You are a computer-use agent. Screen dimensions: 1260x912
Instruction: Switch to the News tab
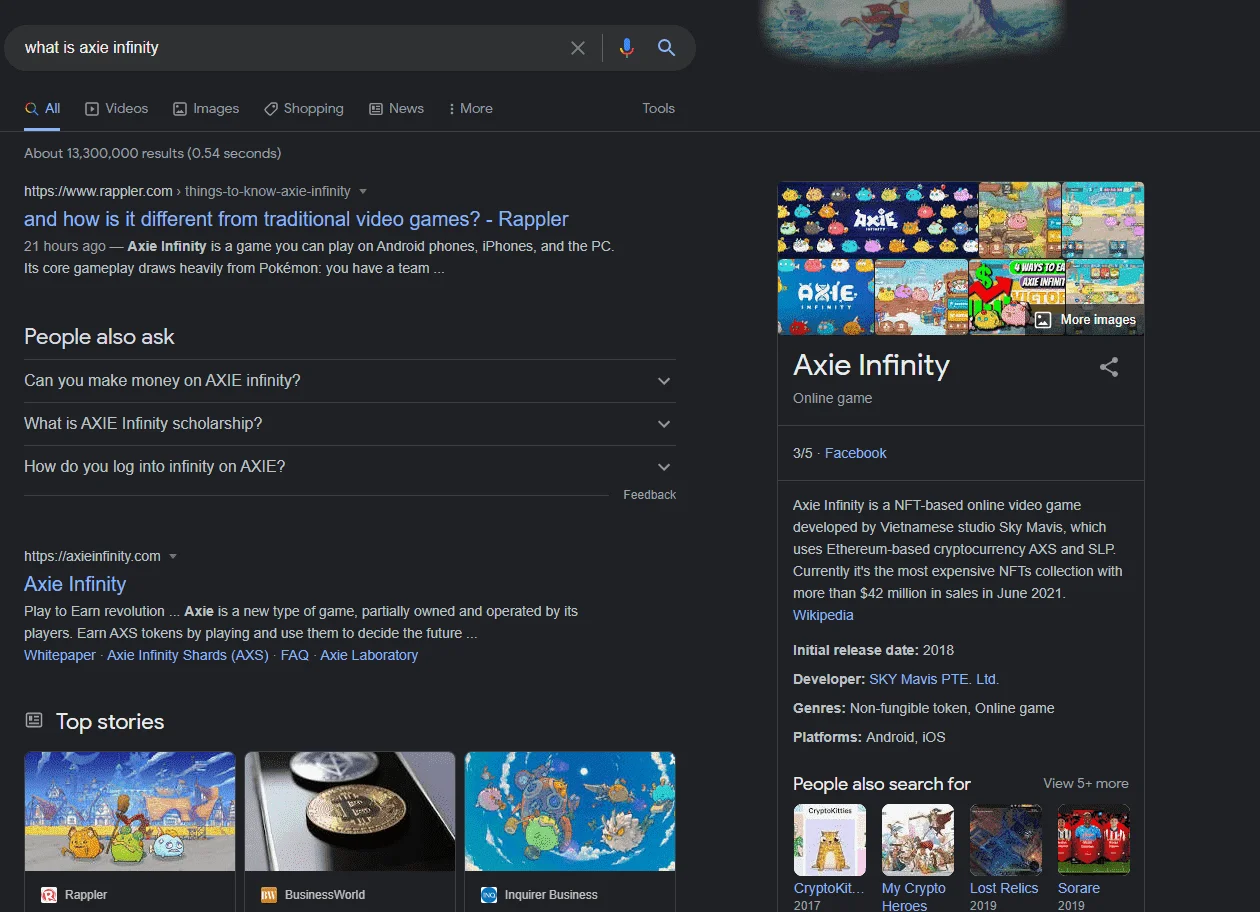pos(397,109)
